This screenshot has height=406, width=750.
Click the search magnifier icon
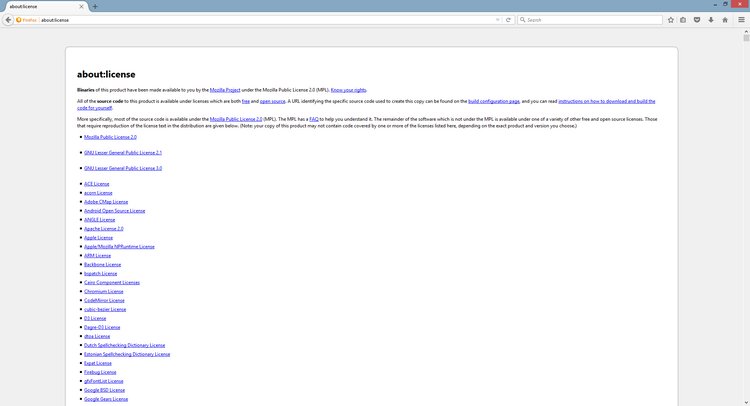[x=523, y=20]
